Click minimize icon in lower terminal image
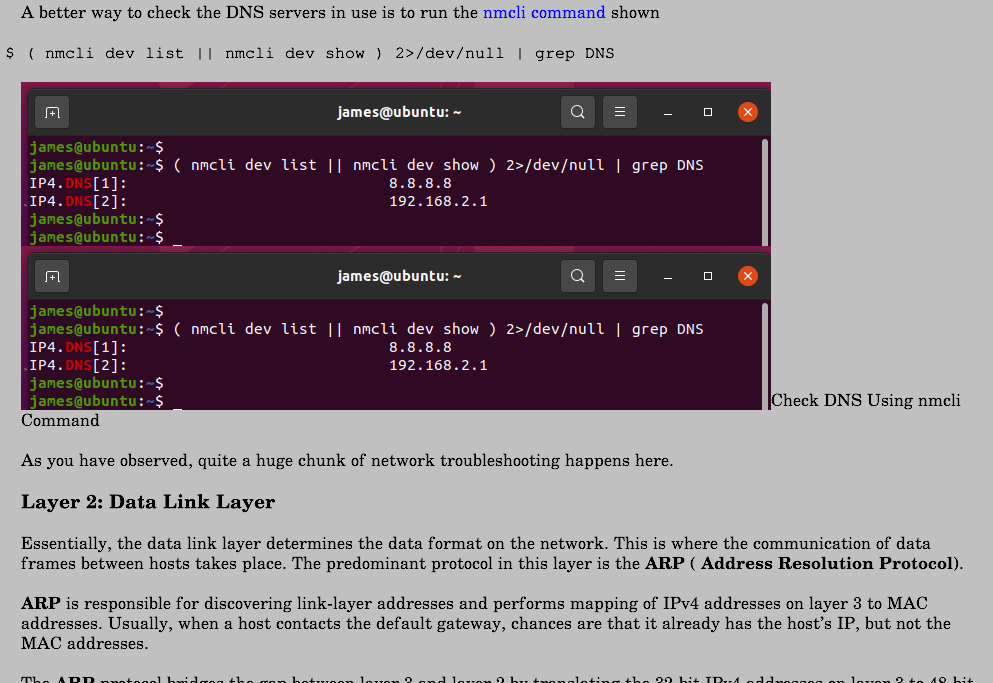The image size is (993, 683). (667, 277)
